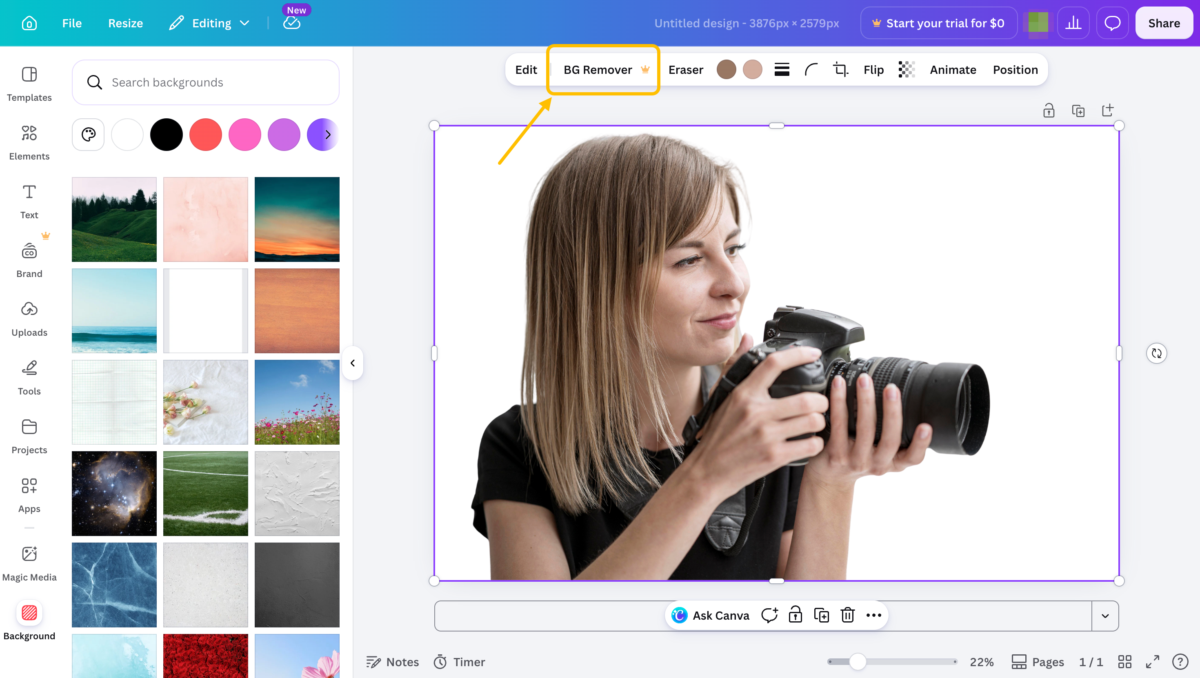Open the File menu

point(72,23)
